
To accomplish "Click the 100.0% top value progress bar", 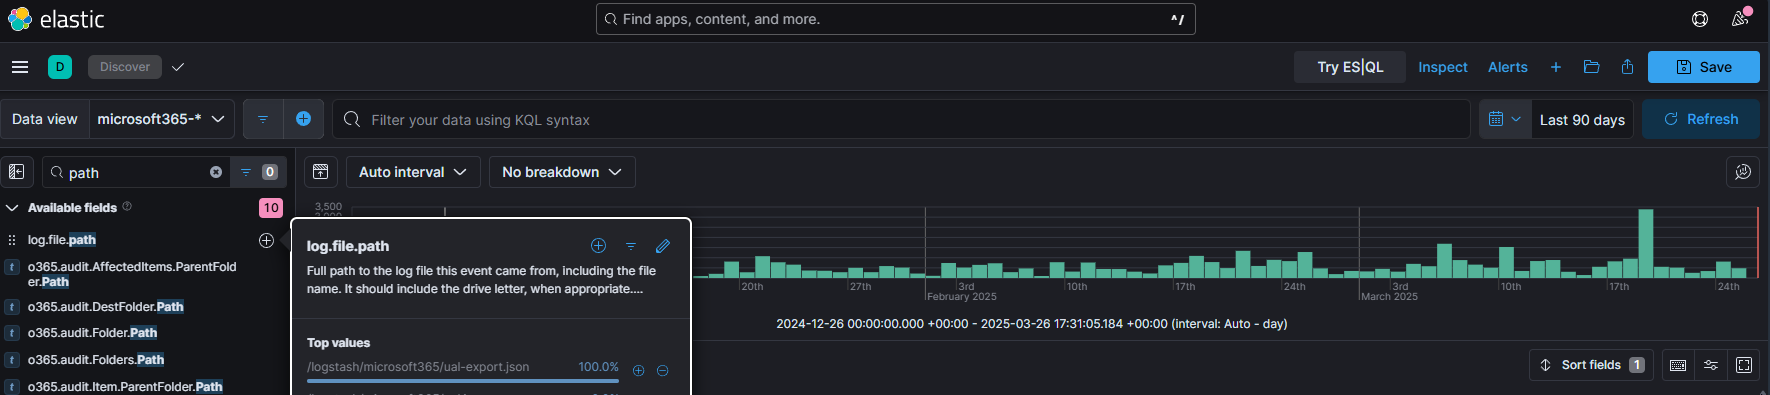I will tap(462, 381).
